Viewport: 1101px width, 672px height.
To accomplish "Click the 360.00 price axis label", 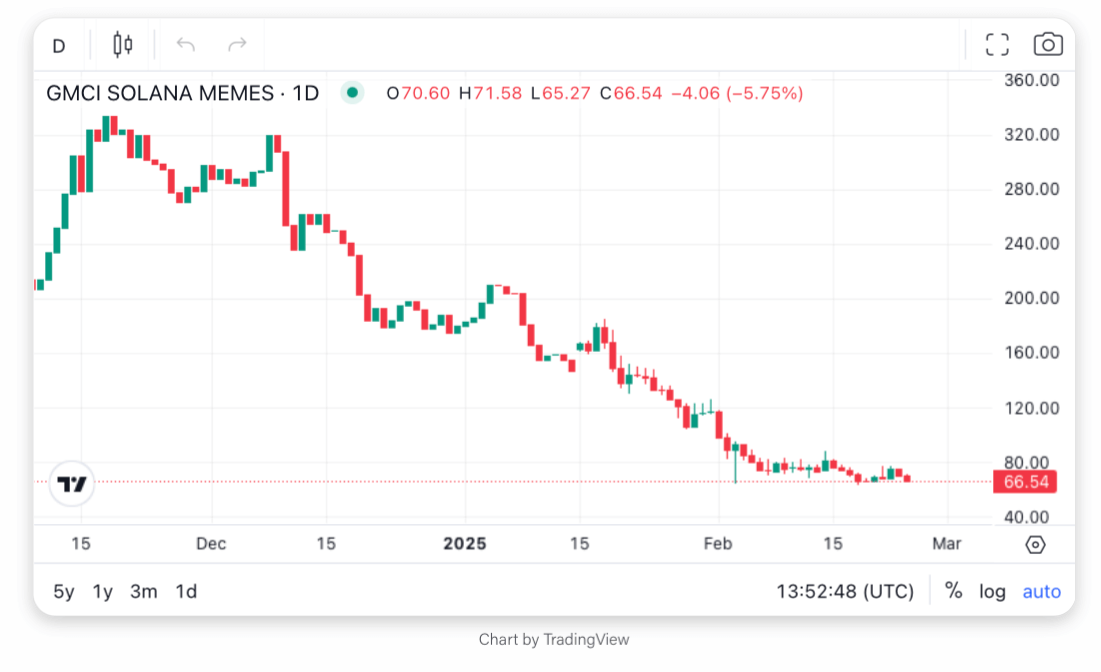I will [x=1031, y=80].
